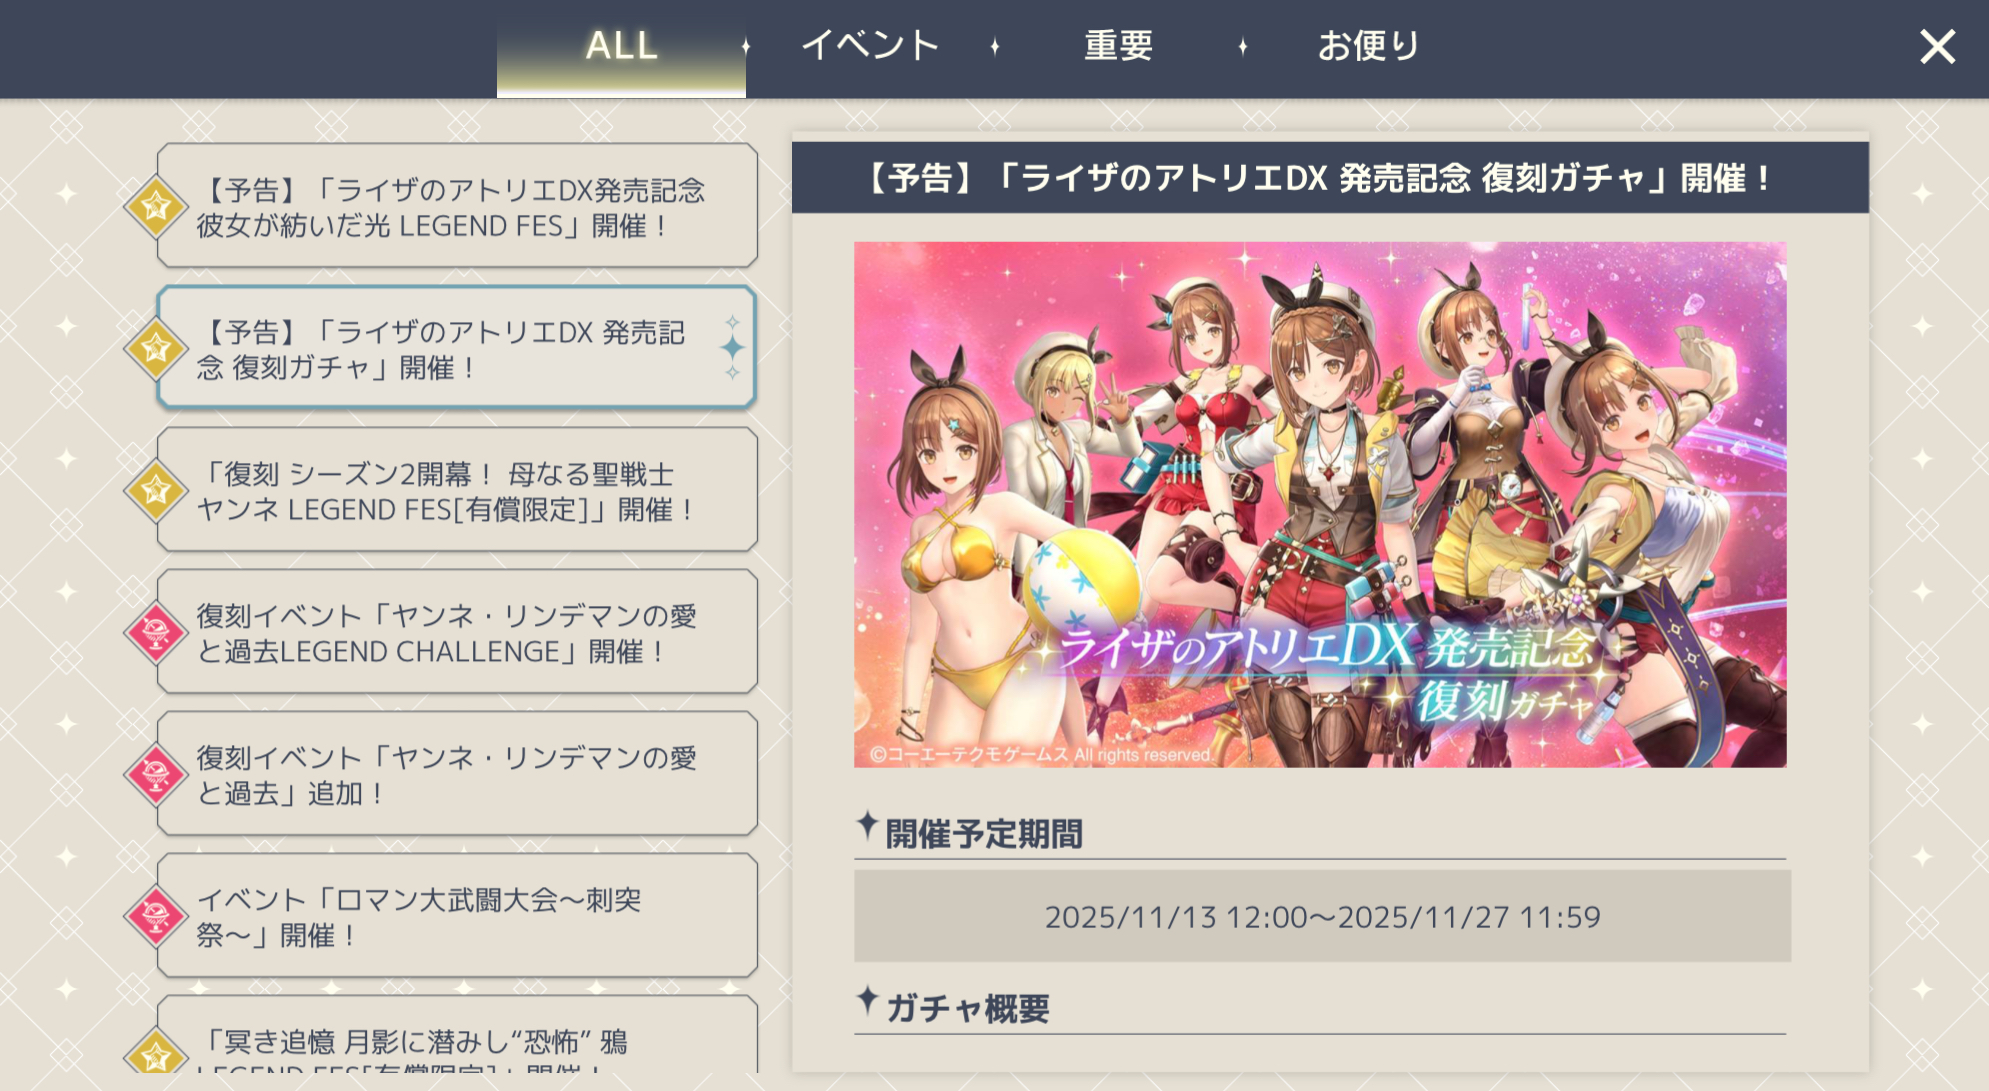Select the ALL tab
The image size is (1989, 1091).
point(621,48)
